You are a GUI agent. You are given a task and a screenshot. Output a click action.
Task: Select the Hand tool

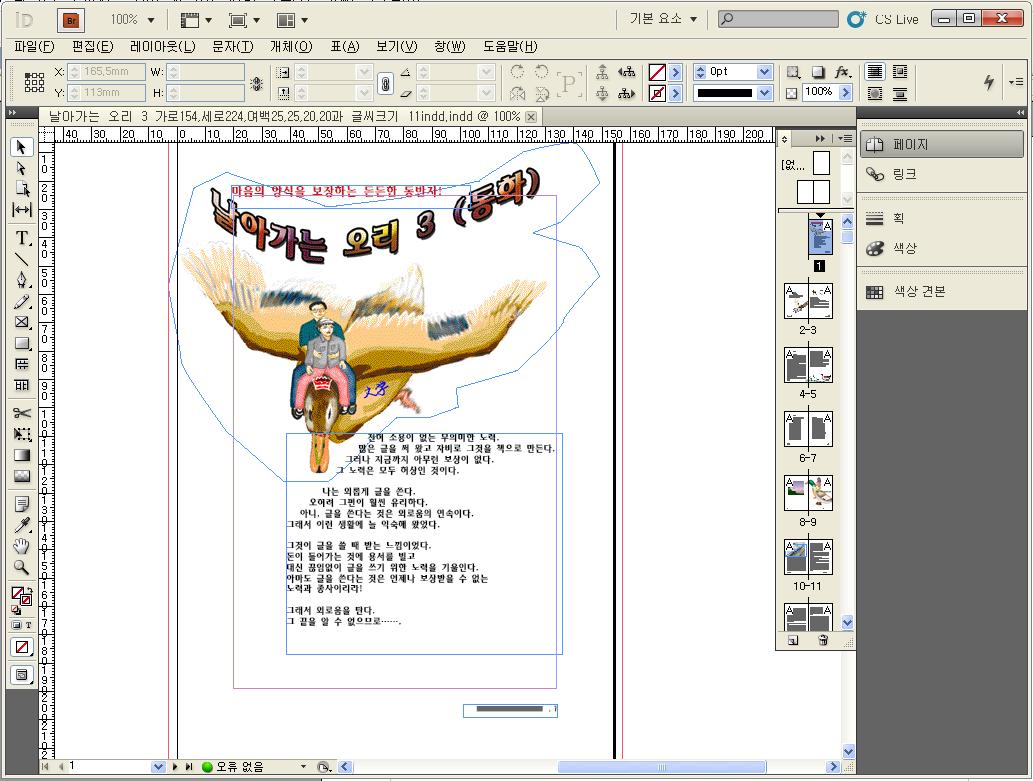click(x=22, y=546)
